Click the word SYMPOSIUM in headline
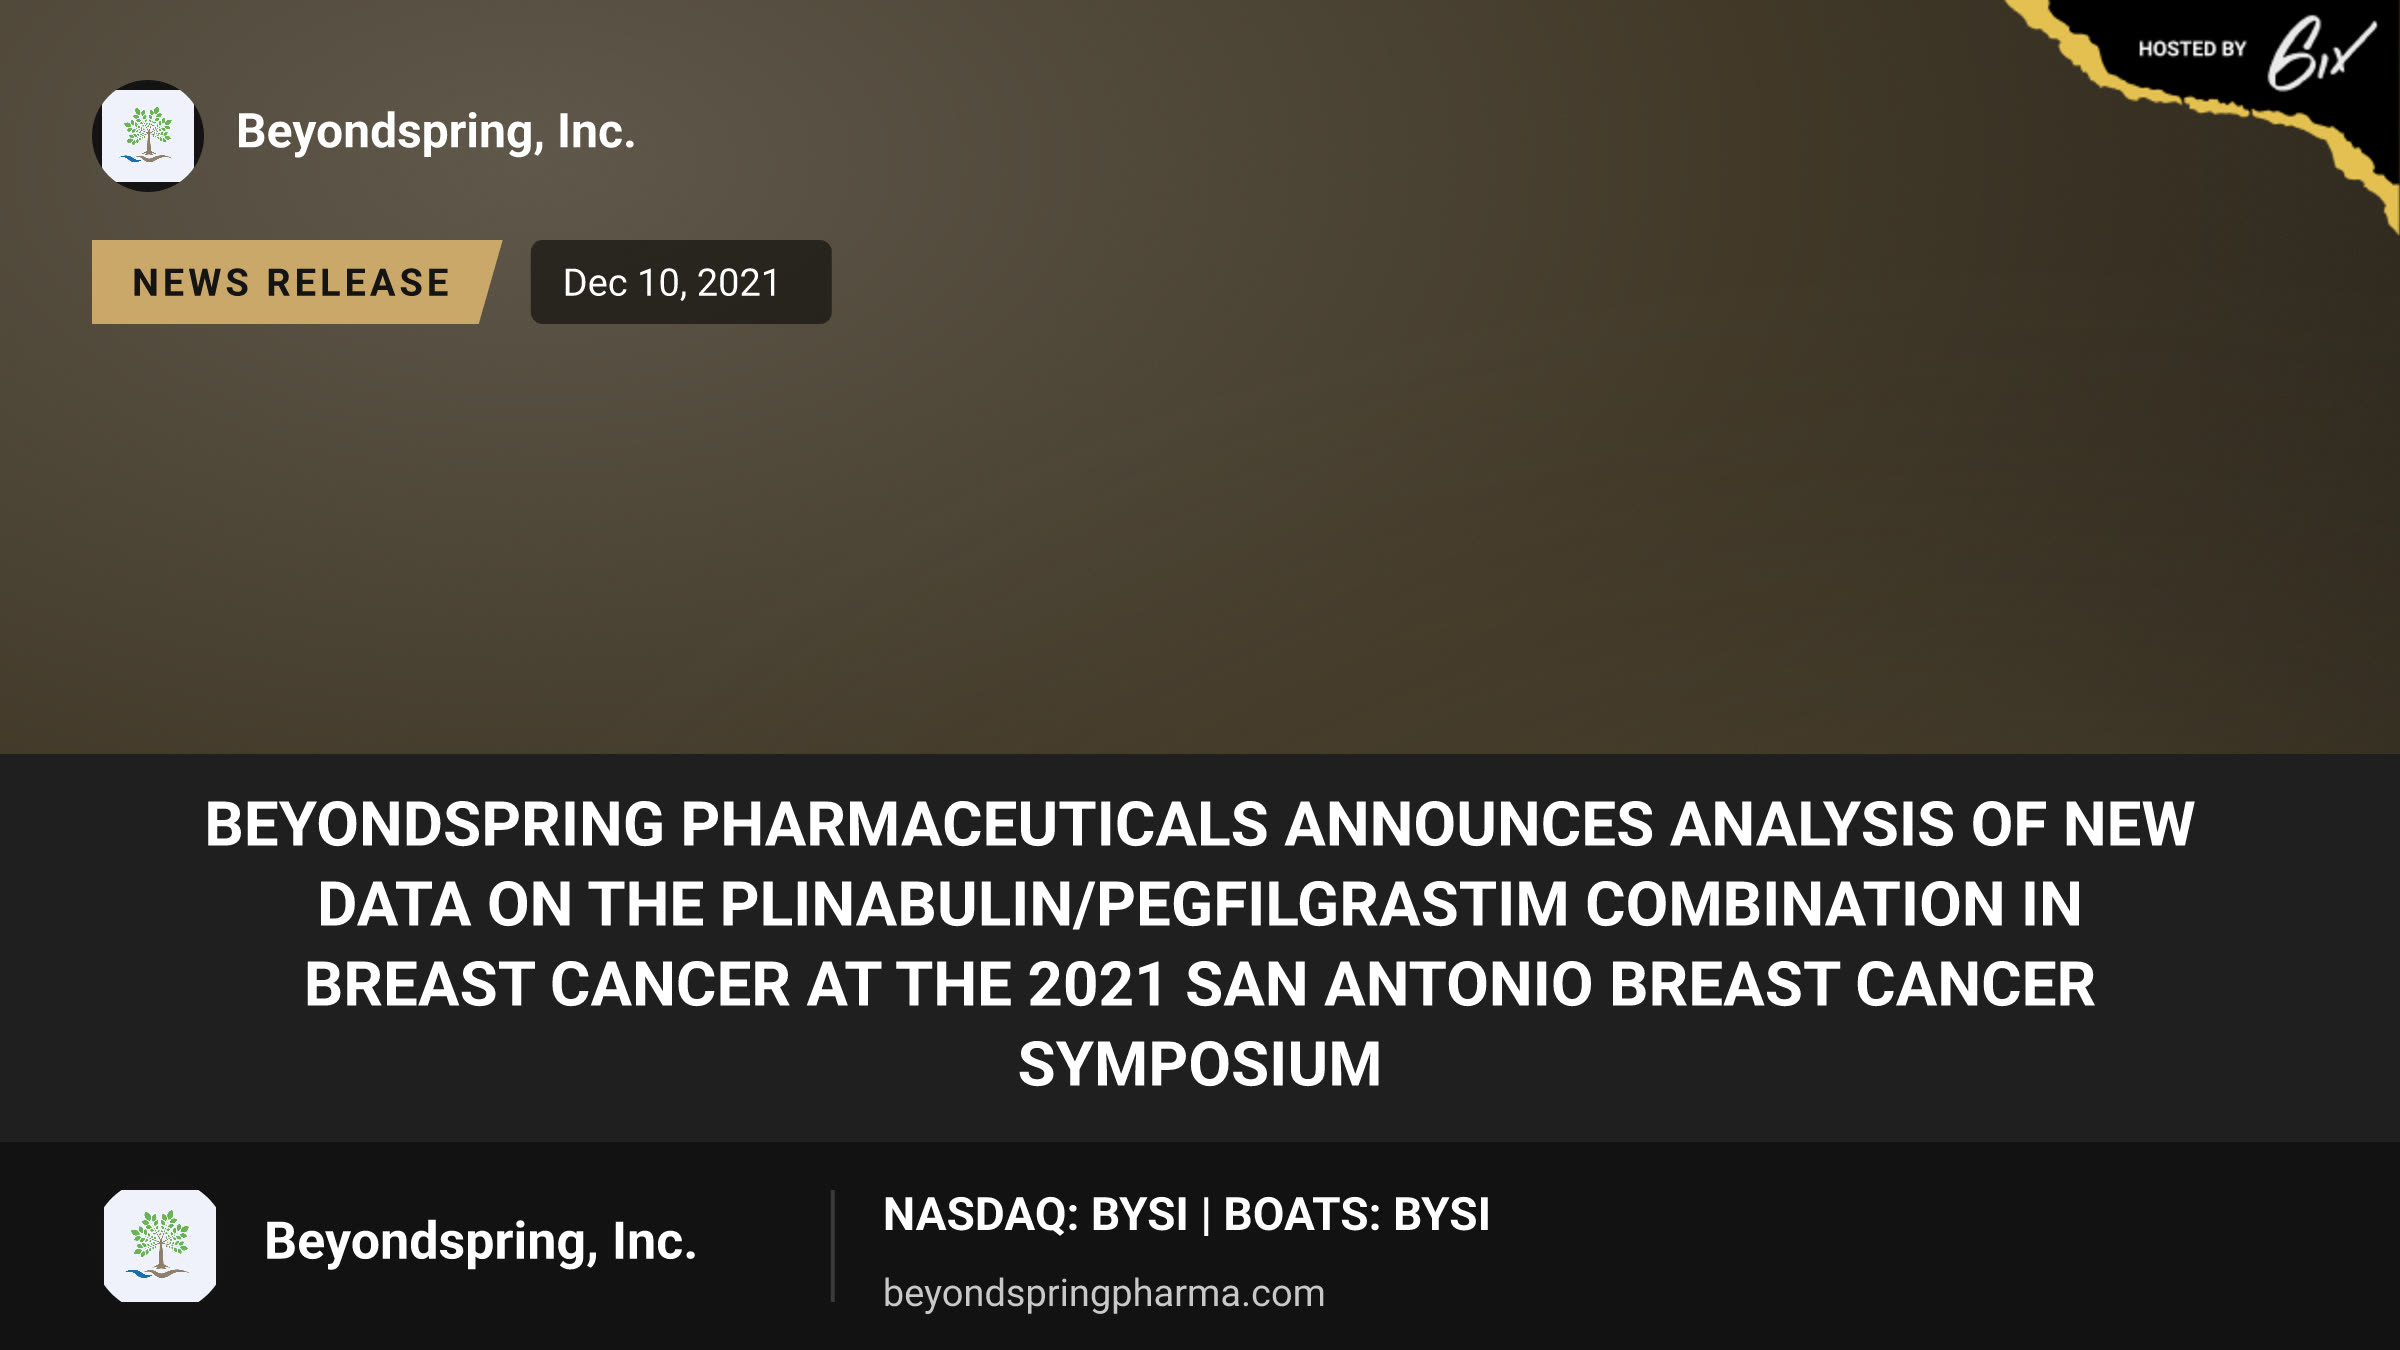Screen dimensions: 2400x1350 click(x=1200, y=1065)
